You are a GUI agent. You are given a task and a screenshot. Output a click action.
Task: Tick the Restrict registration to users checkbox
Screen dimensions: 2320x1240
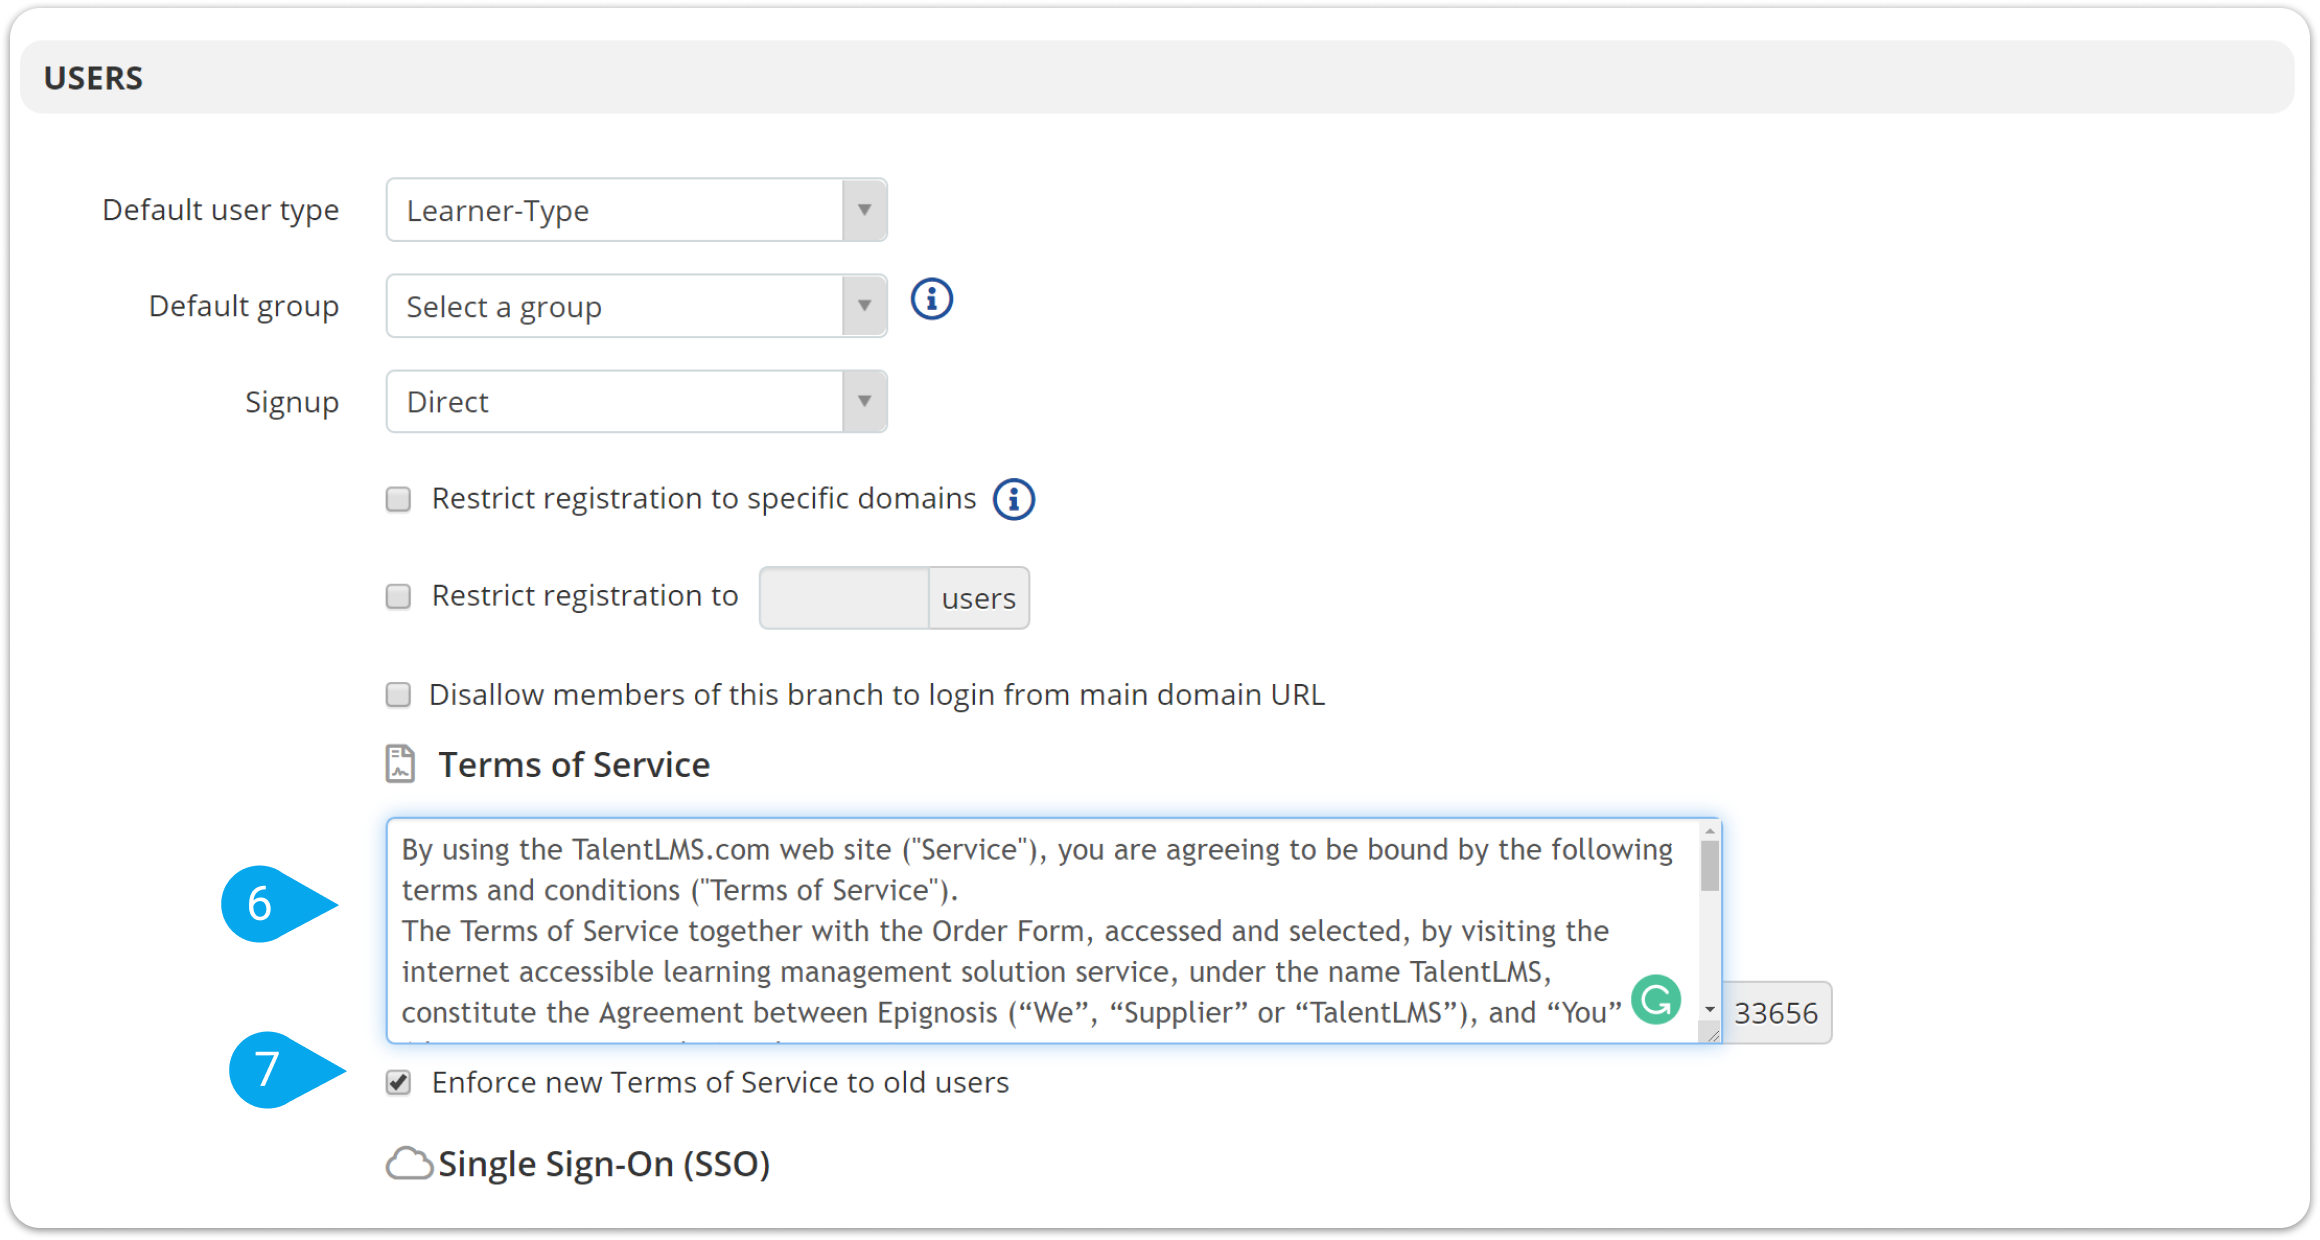click(398, 597)
